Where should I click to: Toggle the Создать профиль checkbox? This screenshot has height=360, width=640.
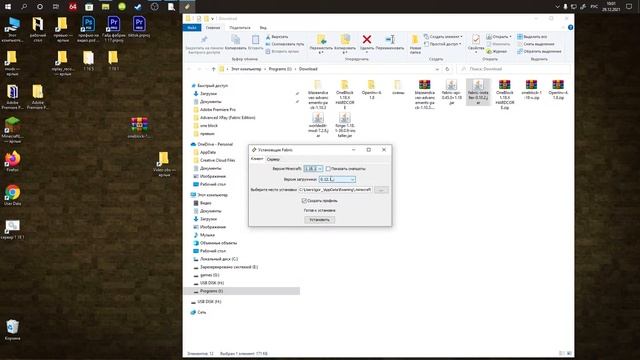304,200
